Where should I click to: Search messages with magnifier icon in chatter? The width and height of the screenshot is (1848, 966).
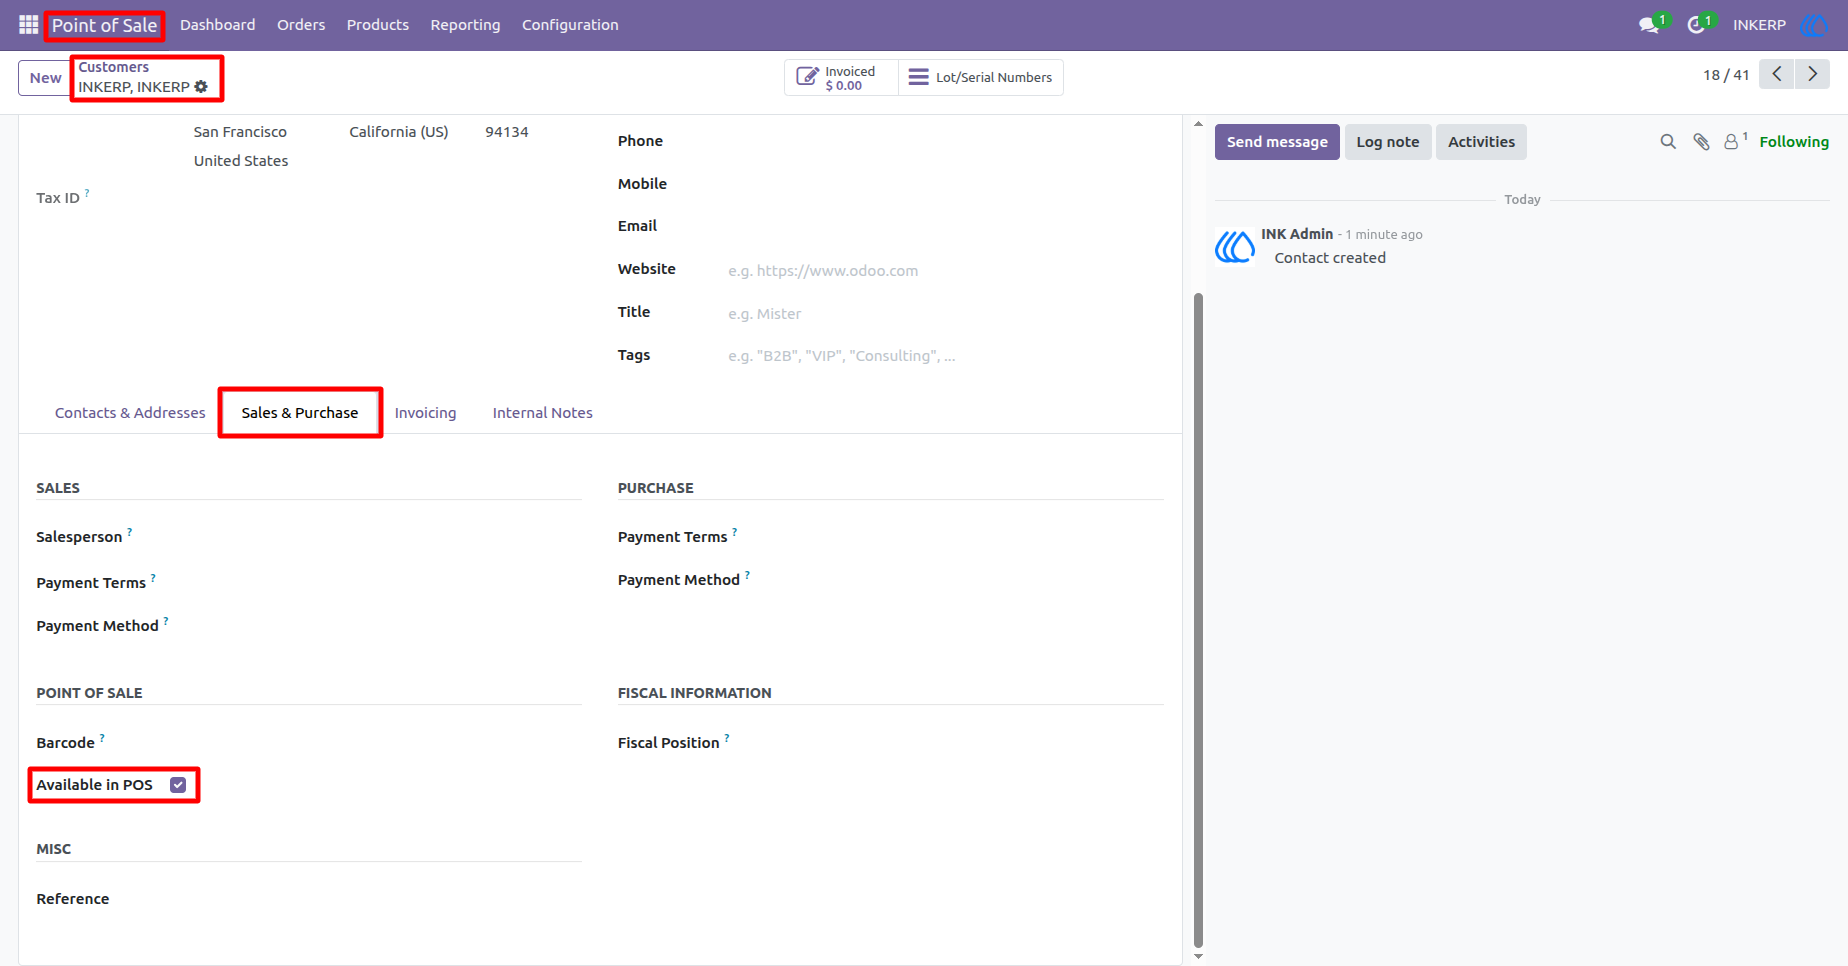pos(1668,142)
